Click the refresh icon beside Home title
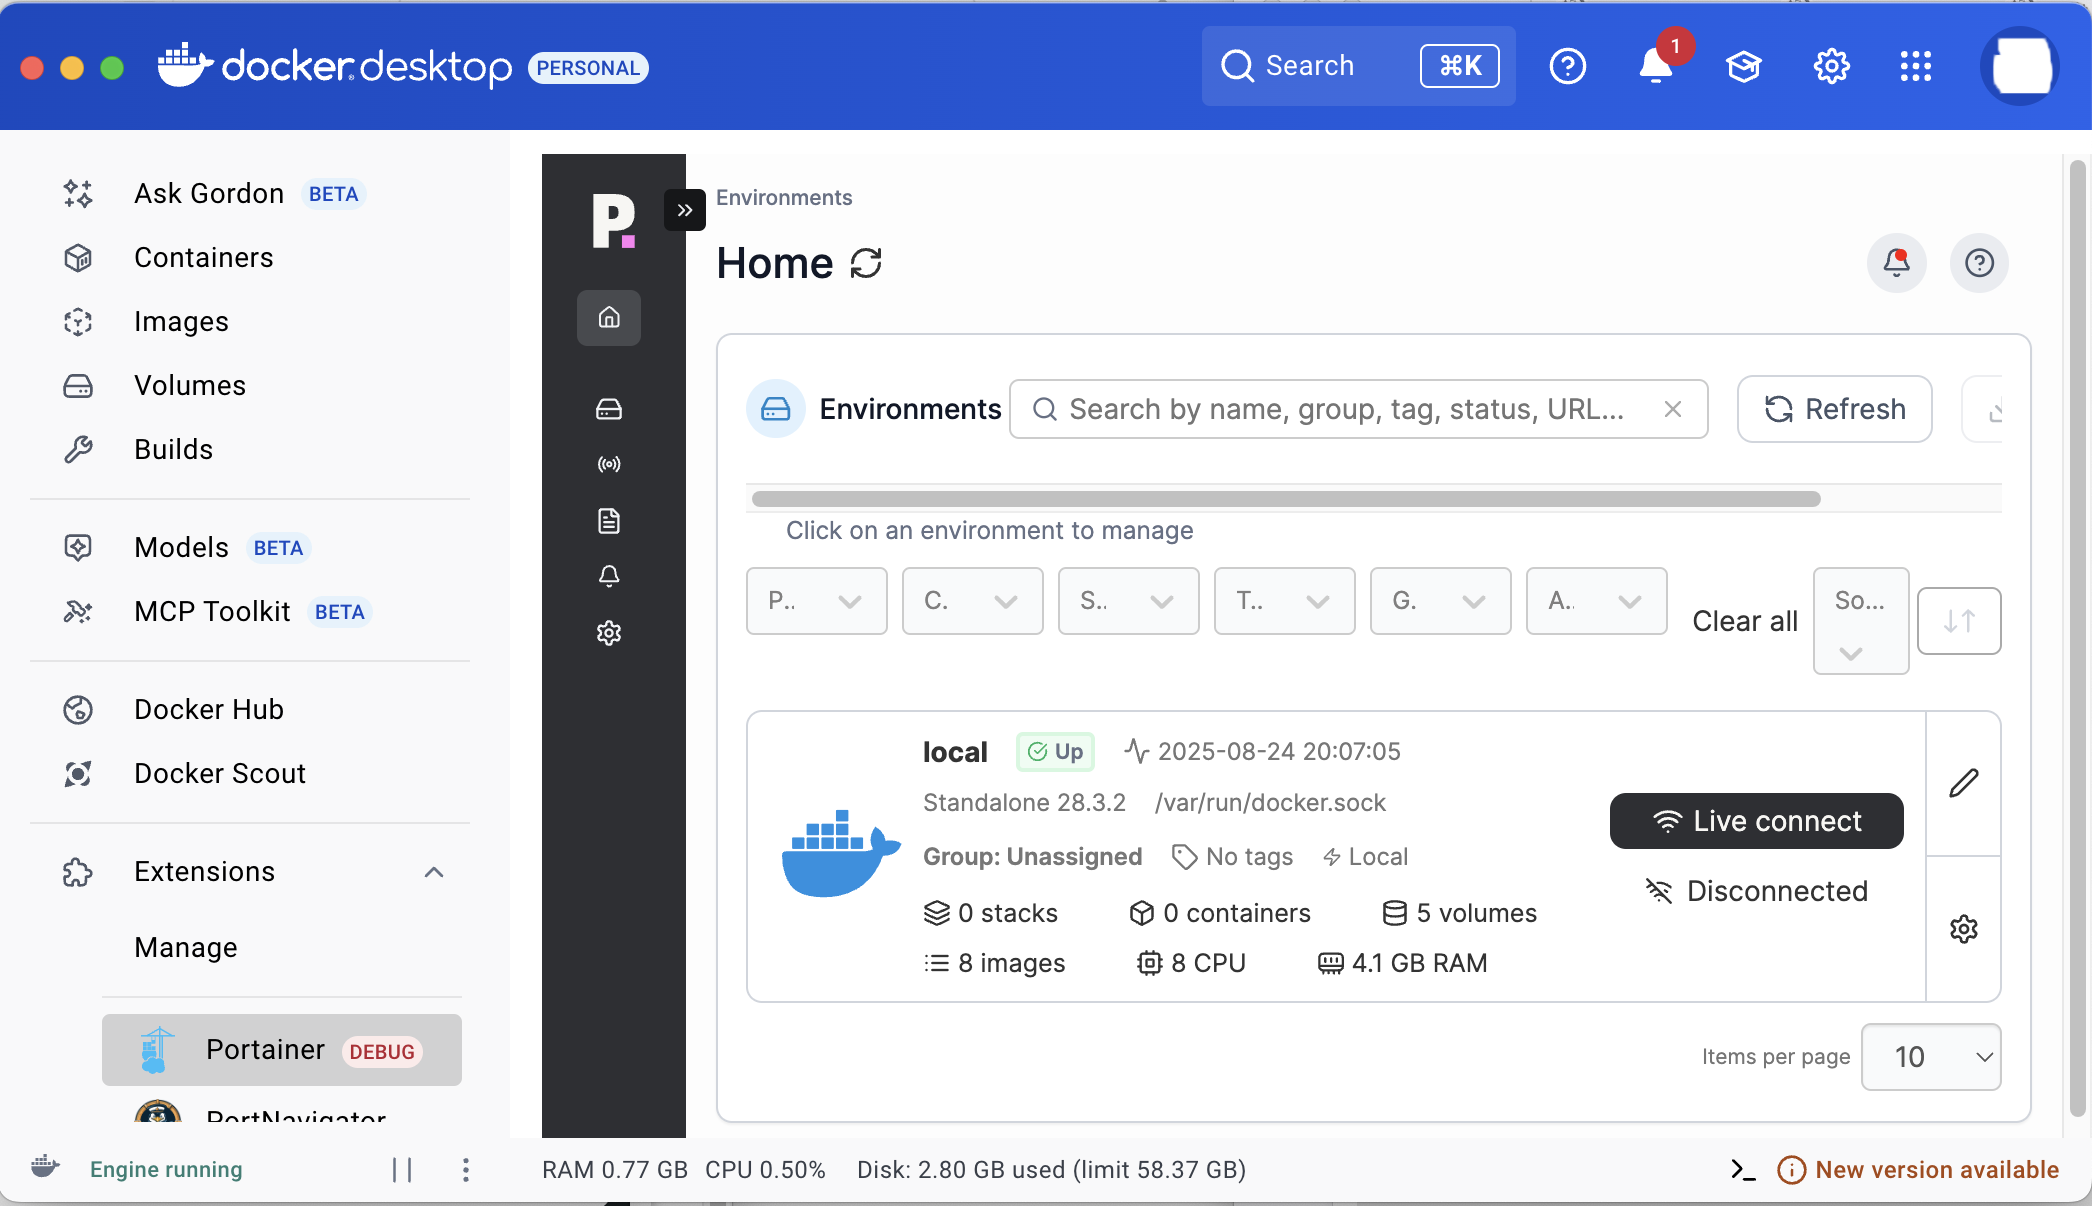Screen dimensions: 2092x1206 [x=866, y=264]
